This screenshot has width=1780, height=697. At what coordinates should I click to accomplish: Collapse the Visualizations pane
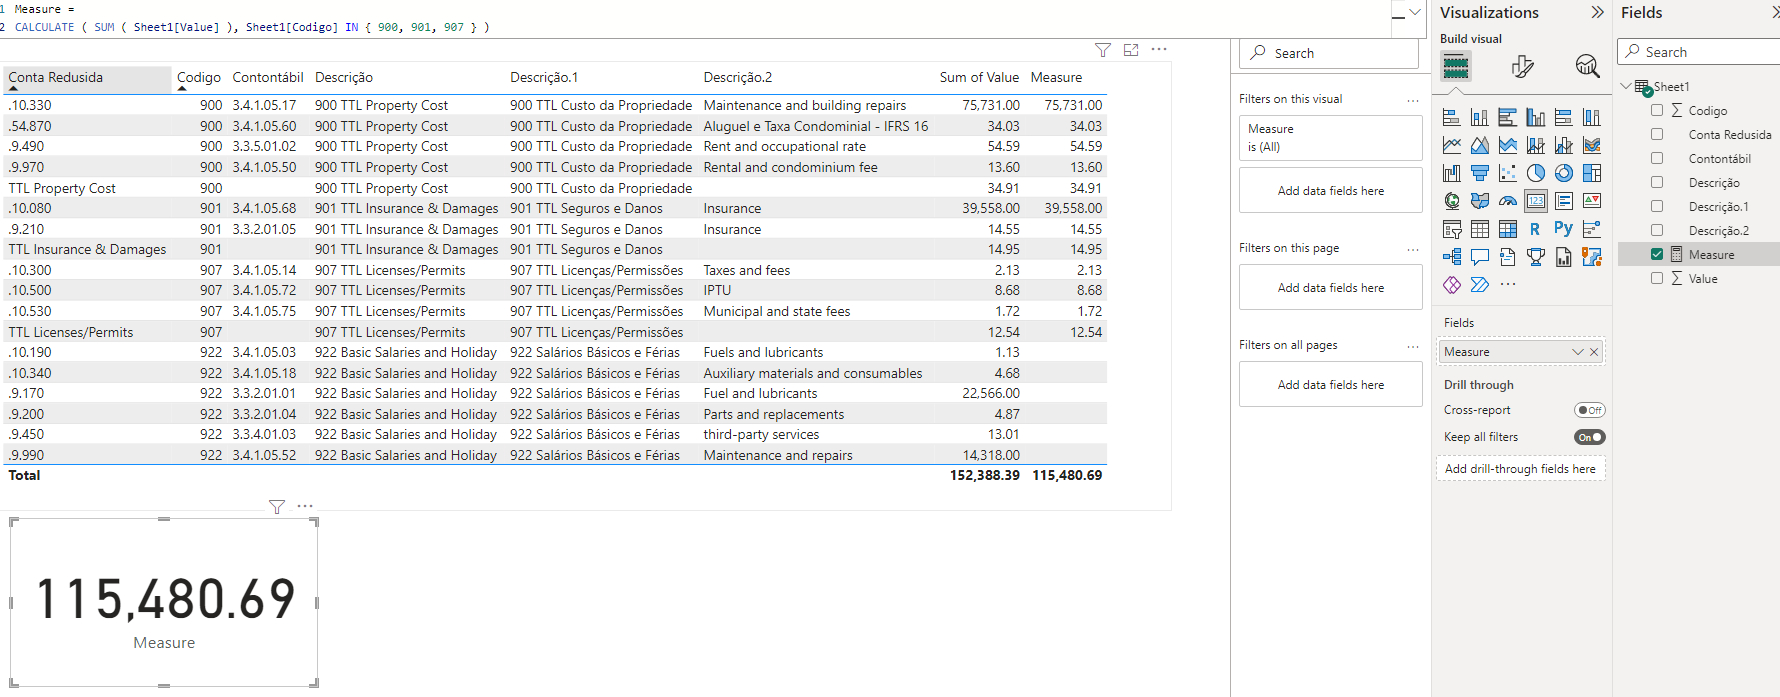click(1597, 13)
